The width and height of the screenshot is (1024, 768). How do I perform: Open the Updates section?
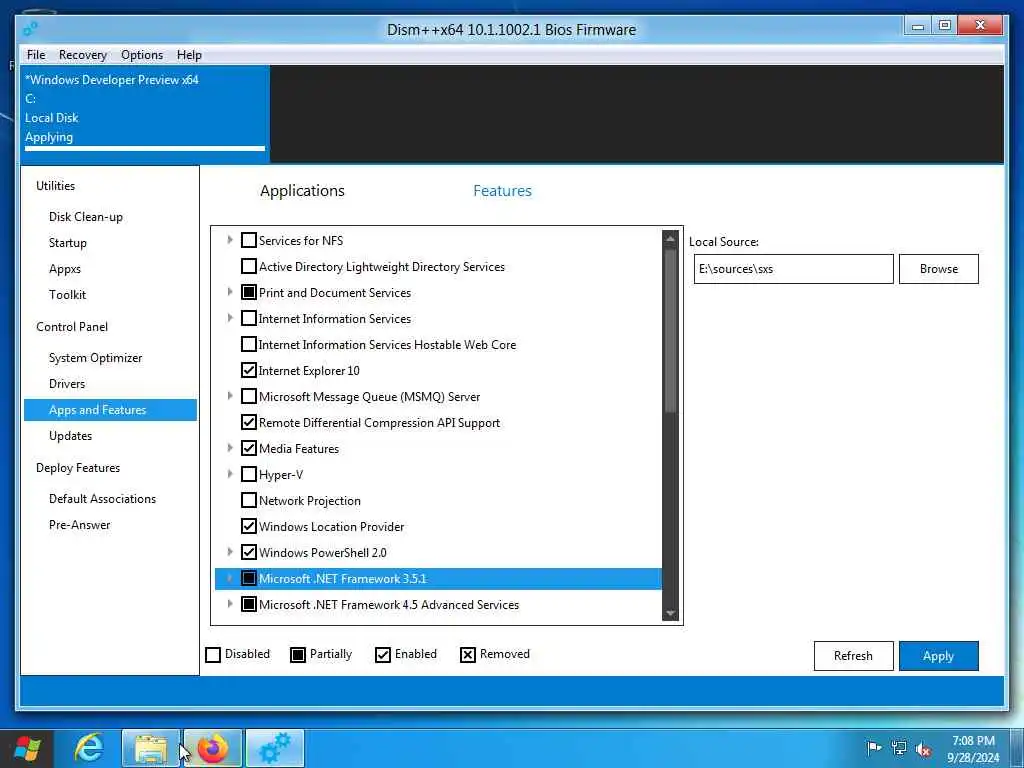coord(71,436)
